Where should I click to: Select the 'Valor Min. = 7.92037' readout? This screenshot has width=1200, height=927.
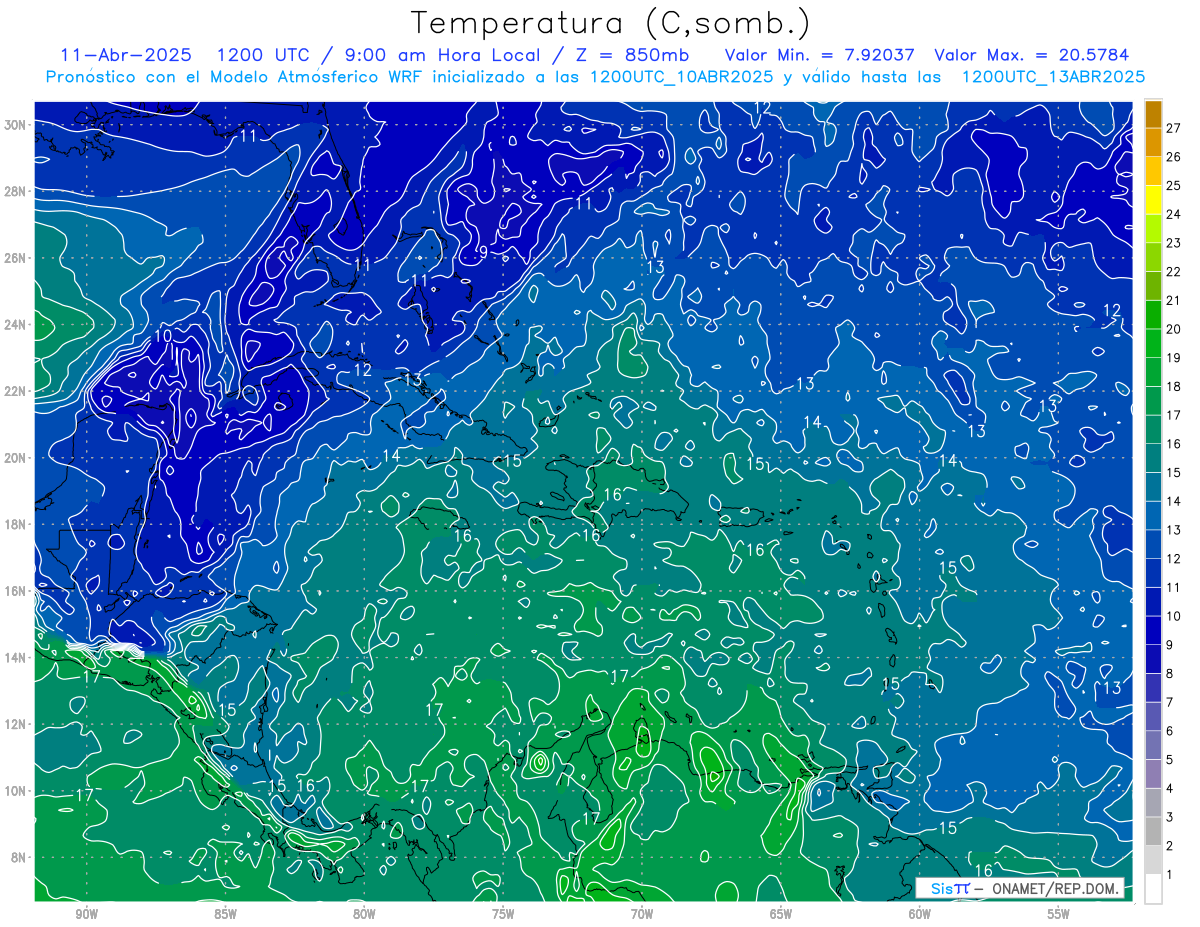pos(819,54)
